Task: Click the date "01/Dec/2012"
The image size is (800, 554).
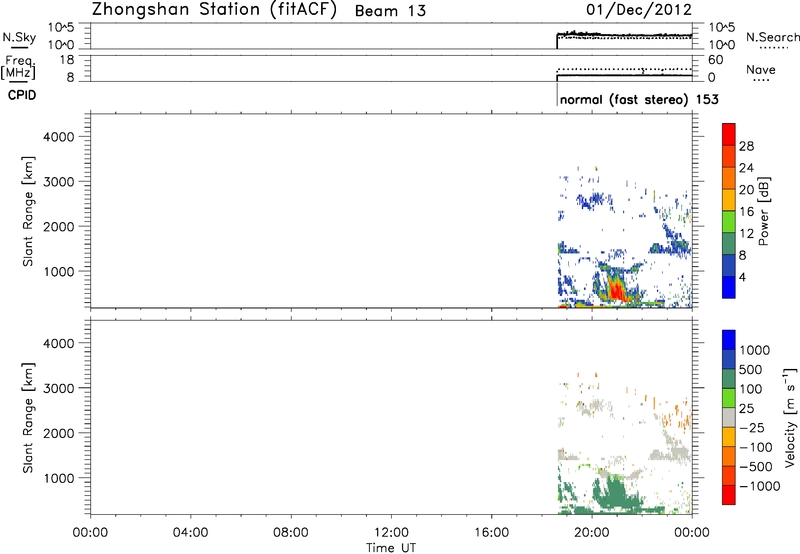Action: (639, 10)
